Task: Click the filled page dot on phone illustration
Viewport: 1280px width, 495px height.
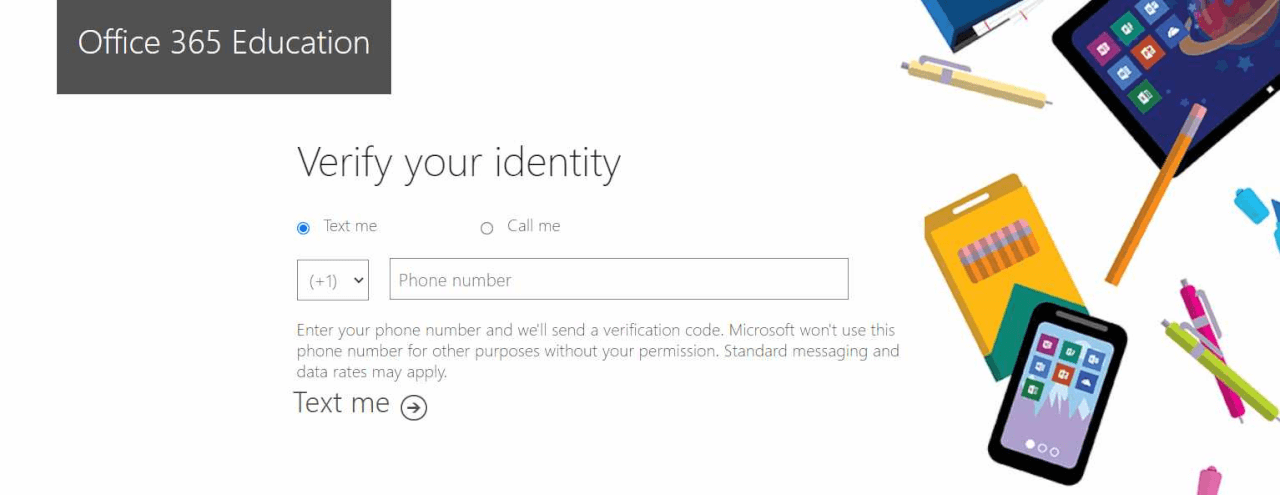Action: [x=1030, y=444]
